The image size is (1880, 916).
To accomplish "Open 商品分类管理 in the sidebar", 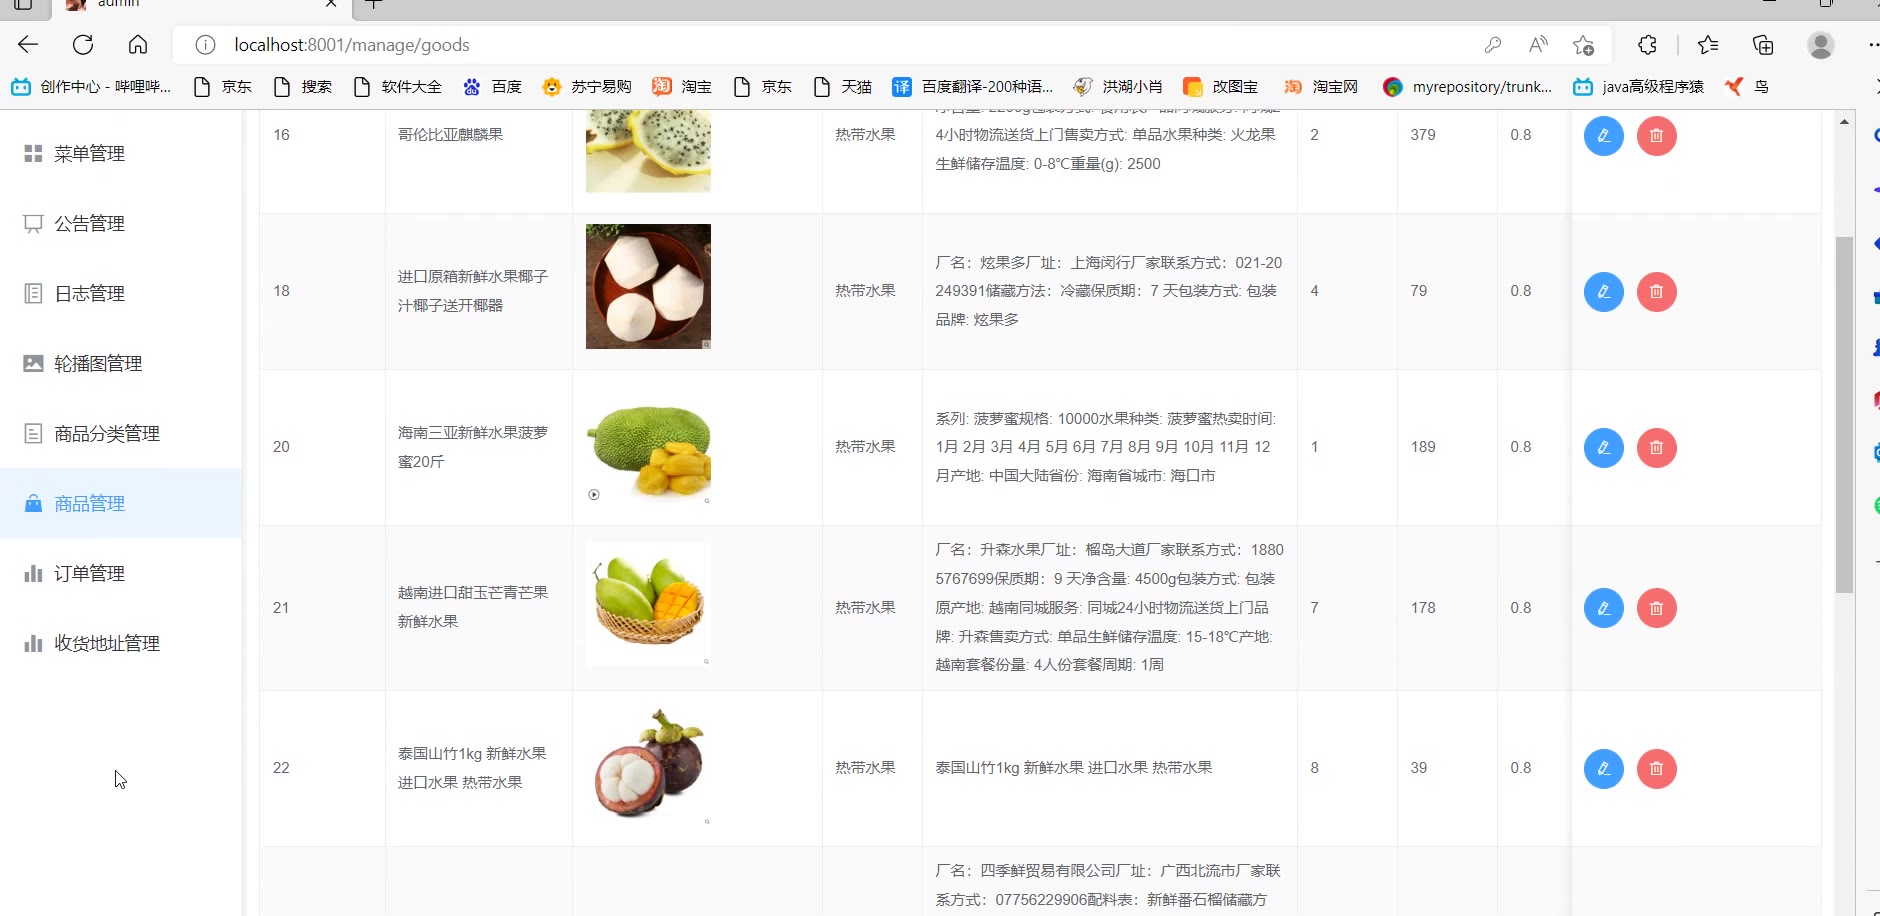I will (121, 433).
